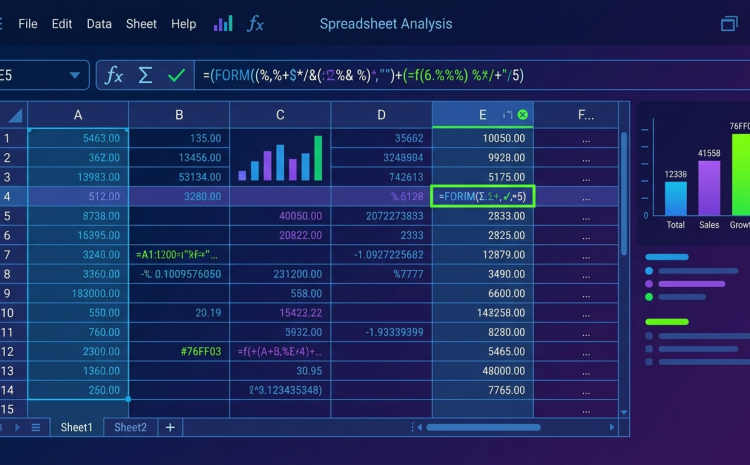This screenshot has height=465, width=750.
Task: Click the select-all corner triangle
Action: point(15,115)
